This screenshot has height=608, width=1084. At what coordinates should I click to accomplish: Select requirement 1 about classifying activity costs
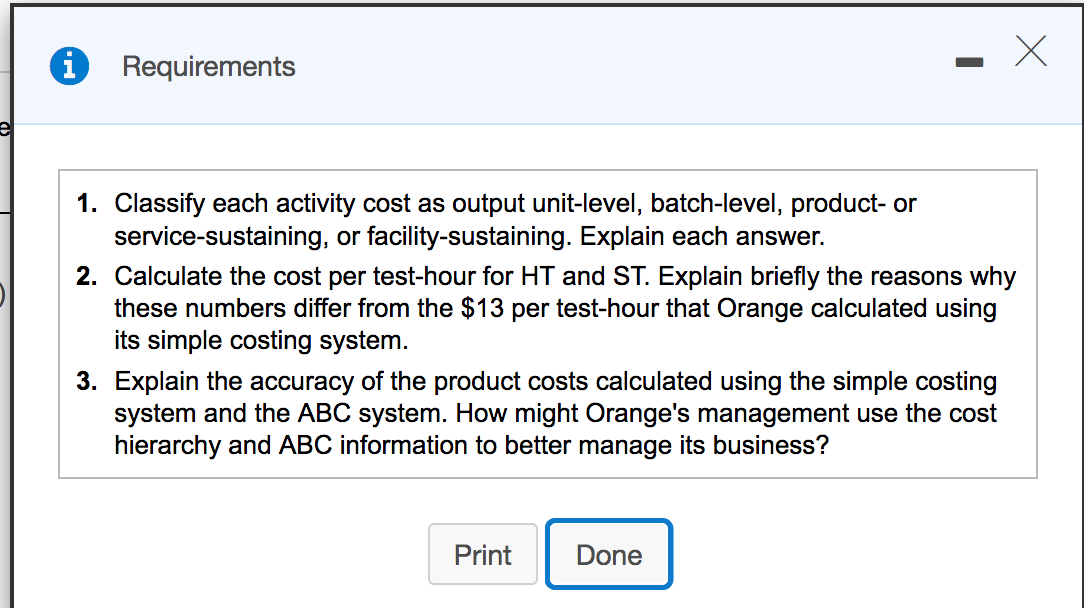514,220
